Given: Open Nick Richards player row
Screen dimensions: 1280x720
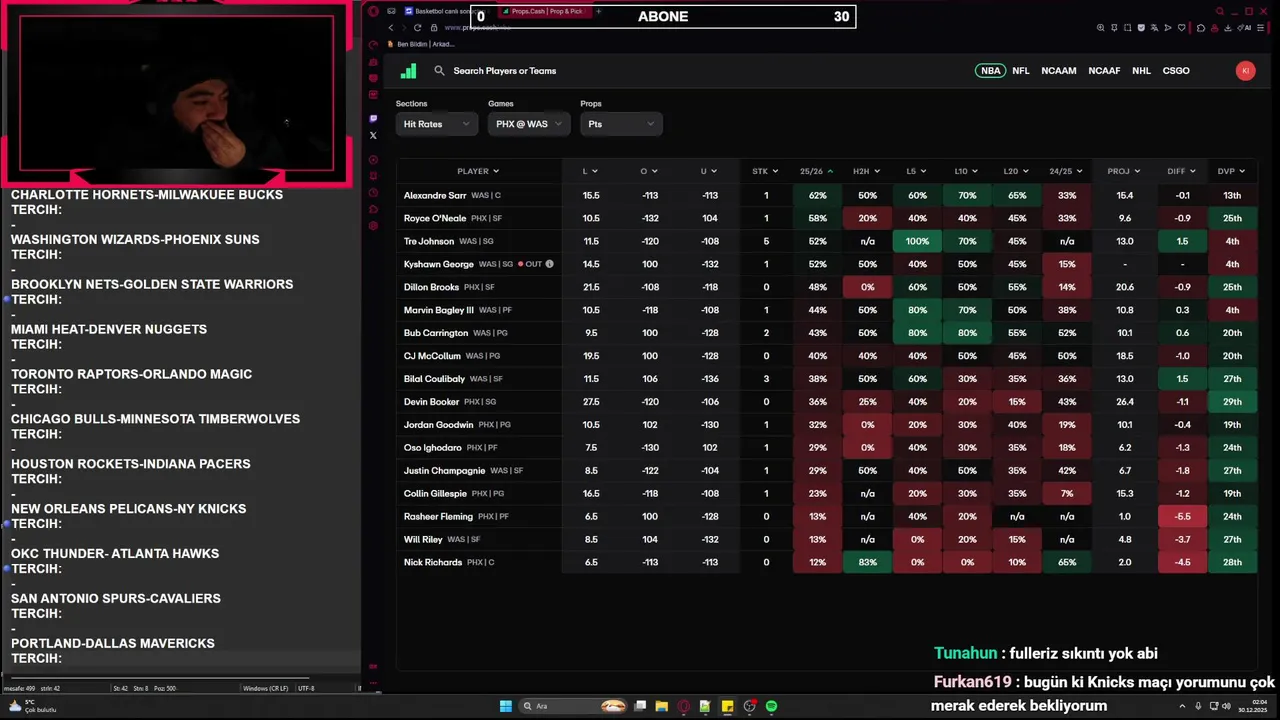Looking at the screenshot, I should (827, 562).
